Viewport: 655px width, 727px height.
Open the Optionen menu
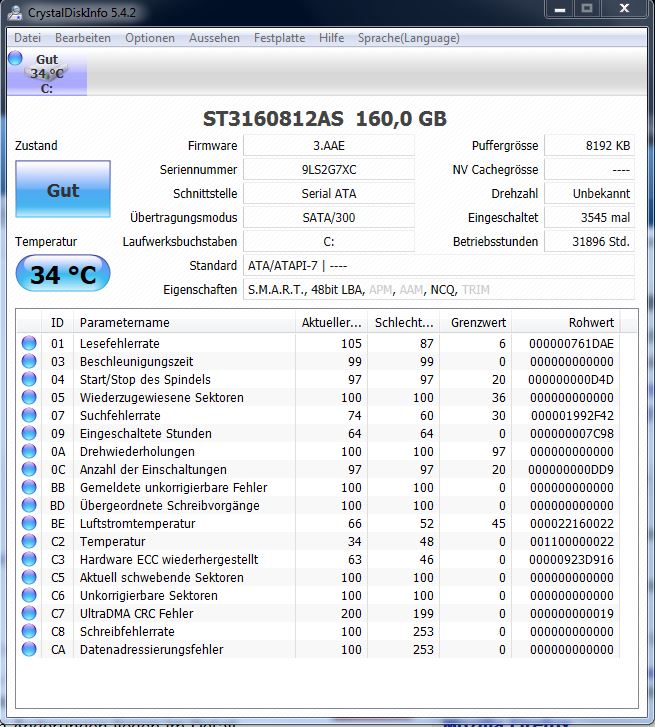(x=150, y=38)
